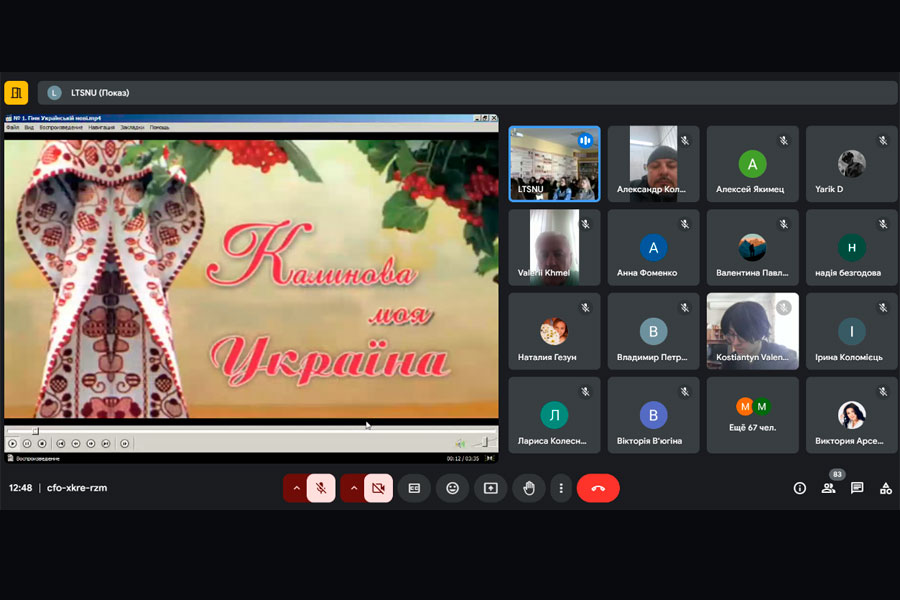Open the Activities panel
The image size is (900, 600).
(x=885, y=488)
